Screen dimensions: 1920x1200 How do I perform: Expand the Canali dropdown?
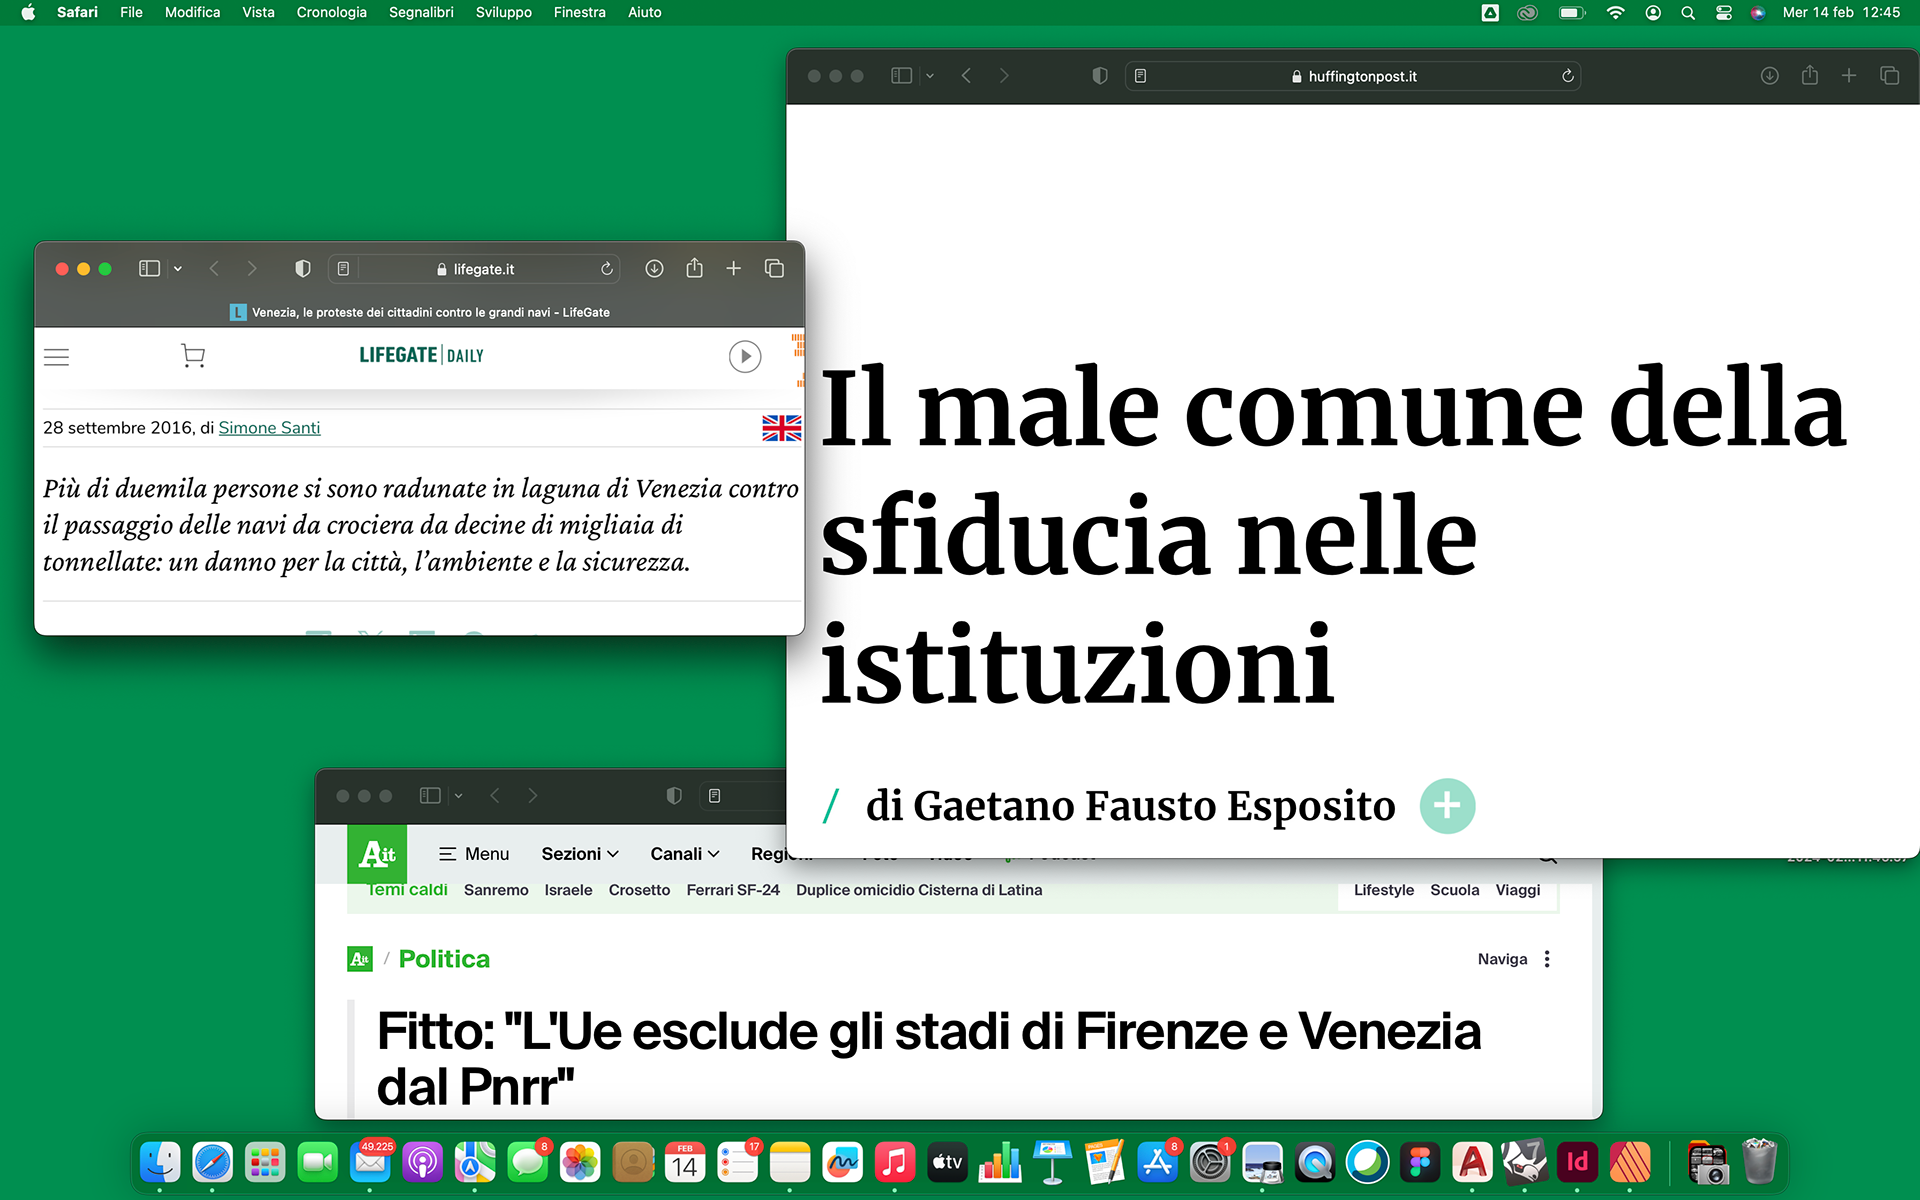(x=685, y=854)
